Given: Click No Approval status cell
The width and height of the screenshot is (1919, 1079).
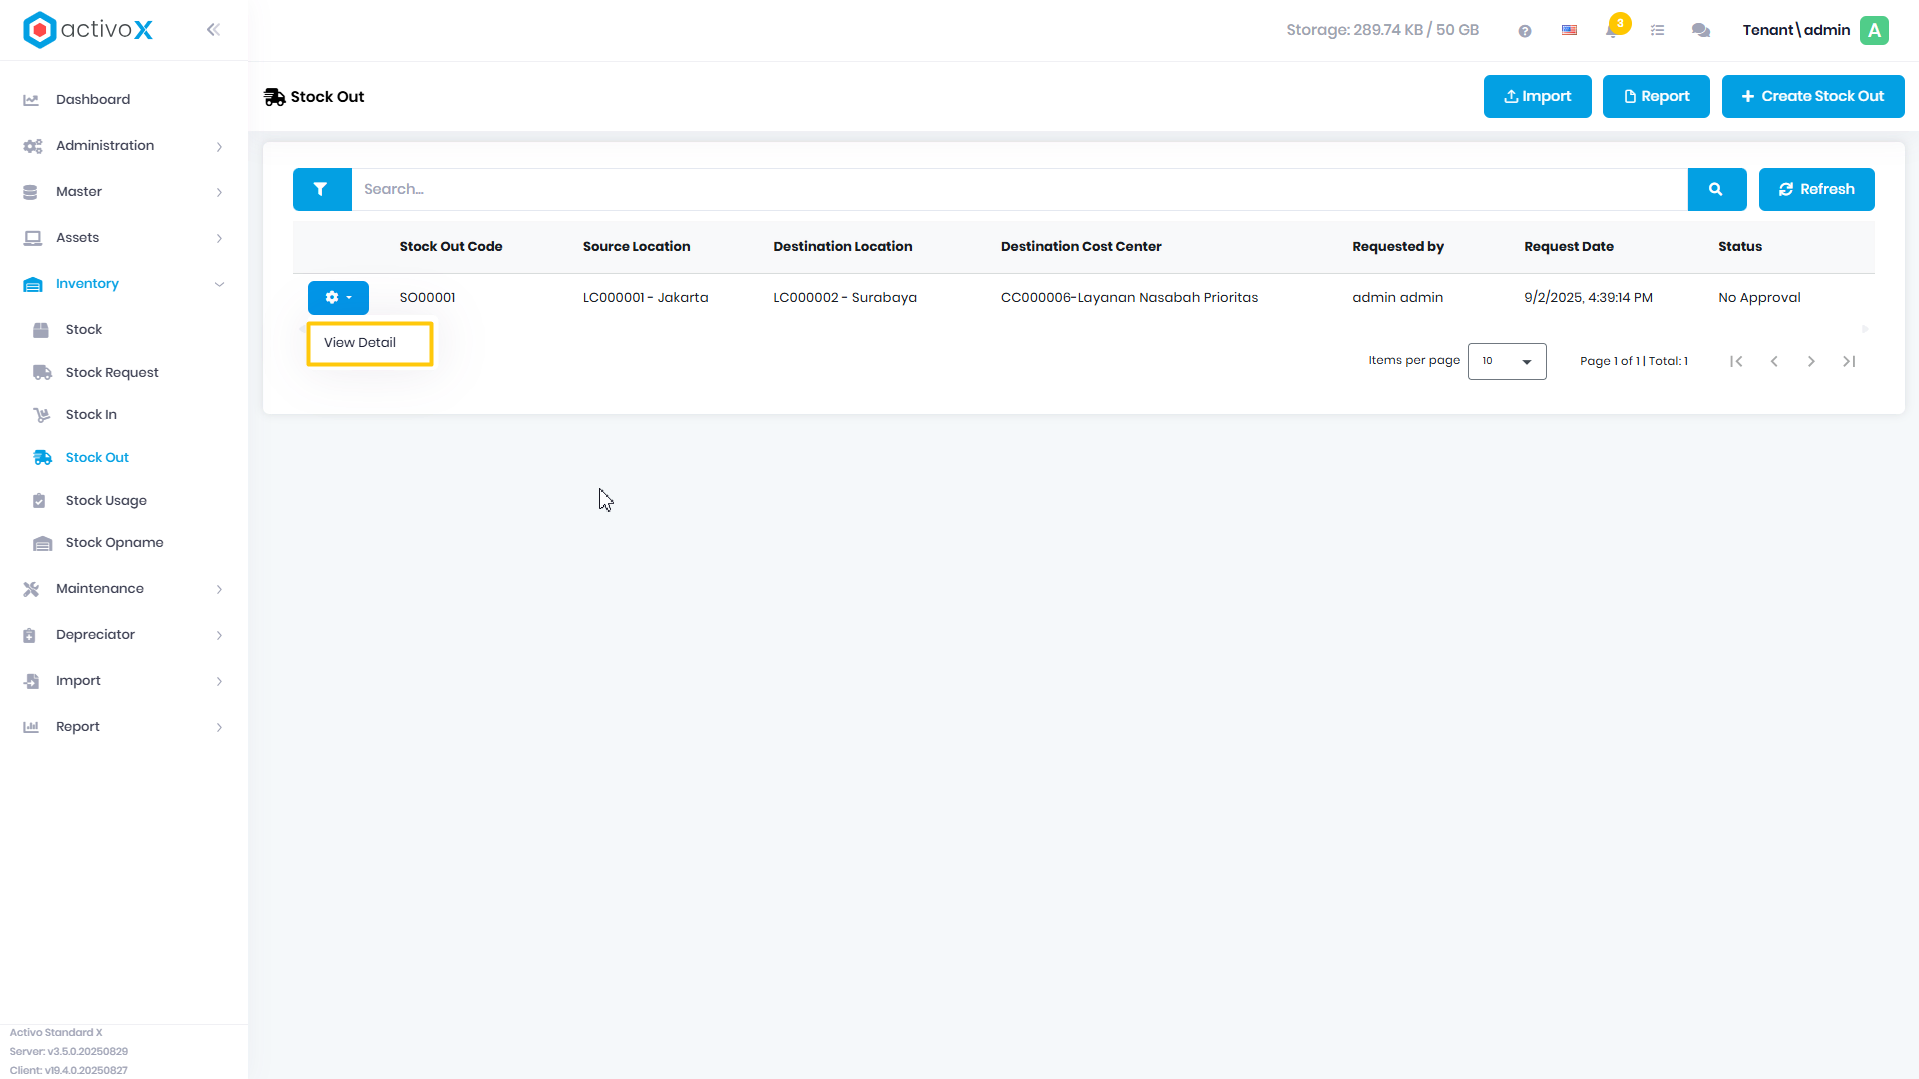Looking at the screenshot, I should coord(1759,298).
